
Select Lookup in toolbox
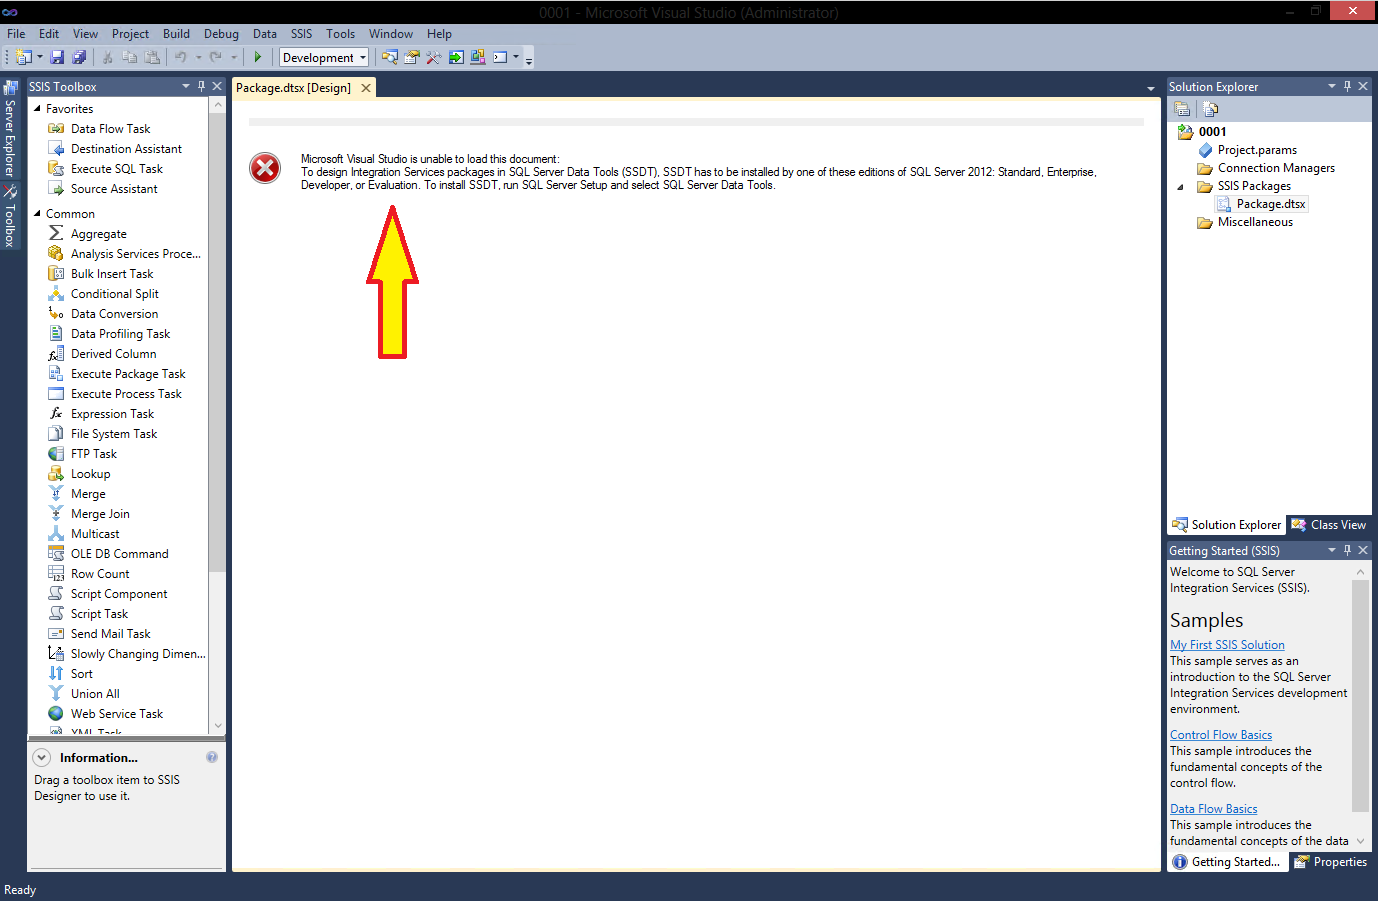click(x=90, y=474)
